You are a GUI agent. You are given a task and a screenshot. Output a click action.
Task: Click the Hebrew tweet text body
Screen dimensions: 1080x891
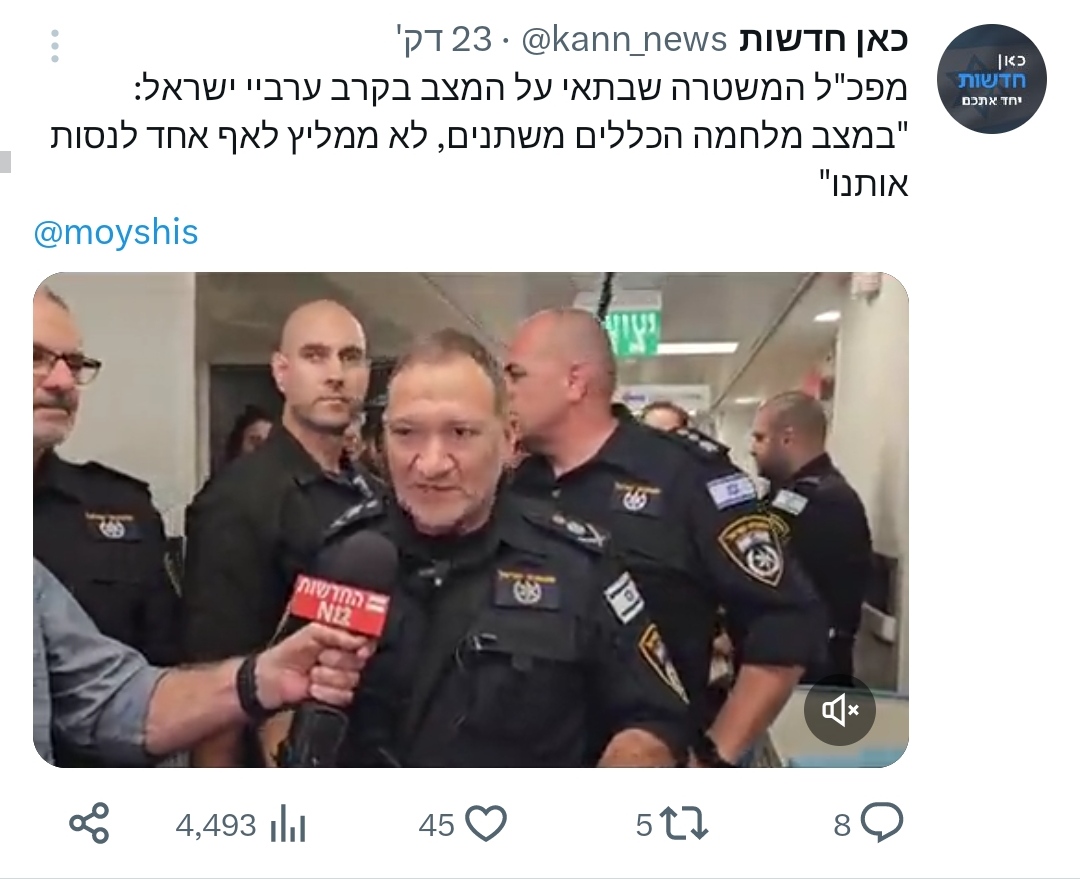(x=479, y=136)
